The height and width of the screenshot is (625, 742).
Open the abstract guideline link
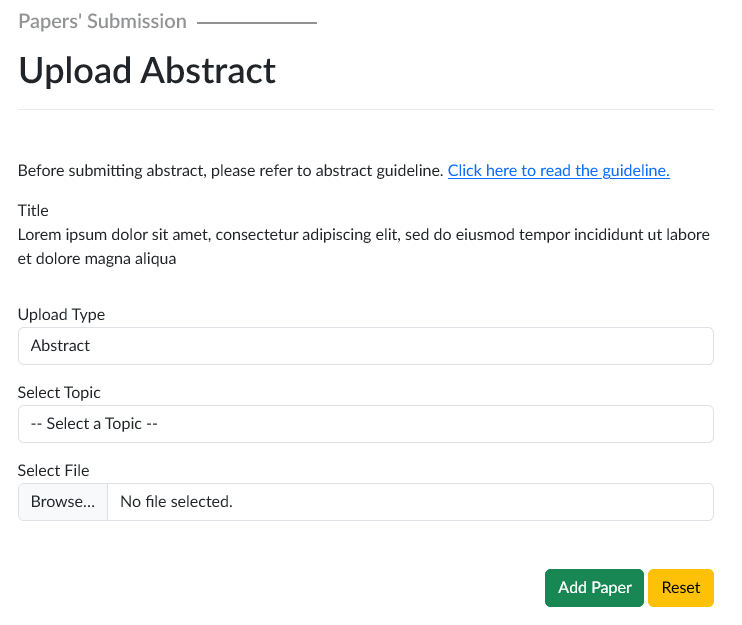[558, 171]
